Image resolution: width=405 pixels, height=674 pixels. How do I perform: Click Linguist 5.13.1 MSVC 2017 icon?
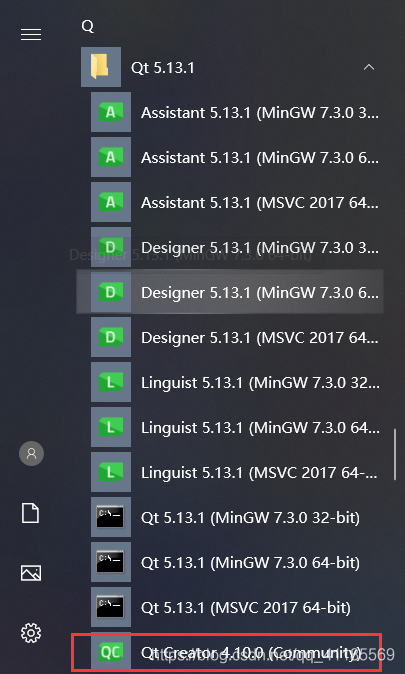[111, 472]
